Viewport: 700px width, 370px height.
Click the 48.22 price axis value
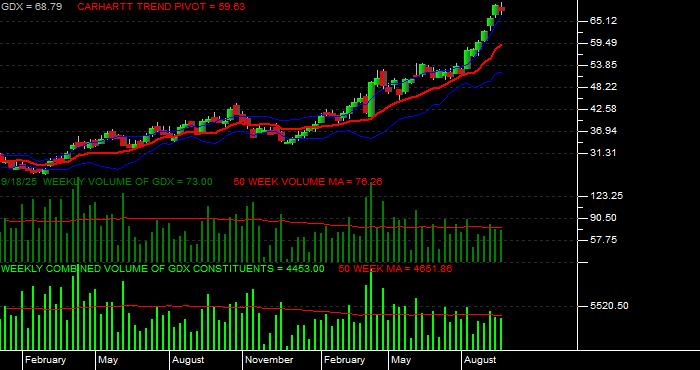point(603,87)
